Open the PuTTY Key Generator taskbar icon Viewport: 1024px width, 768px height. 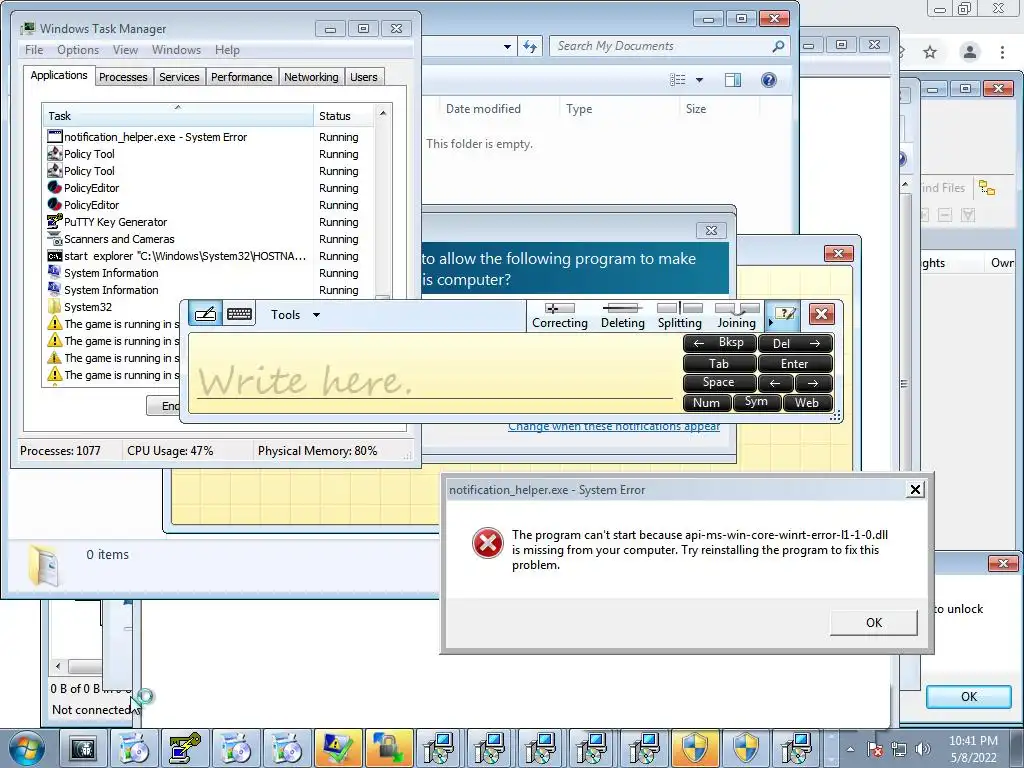click(185, 748)
